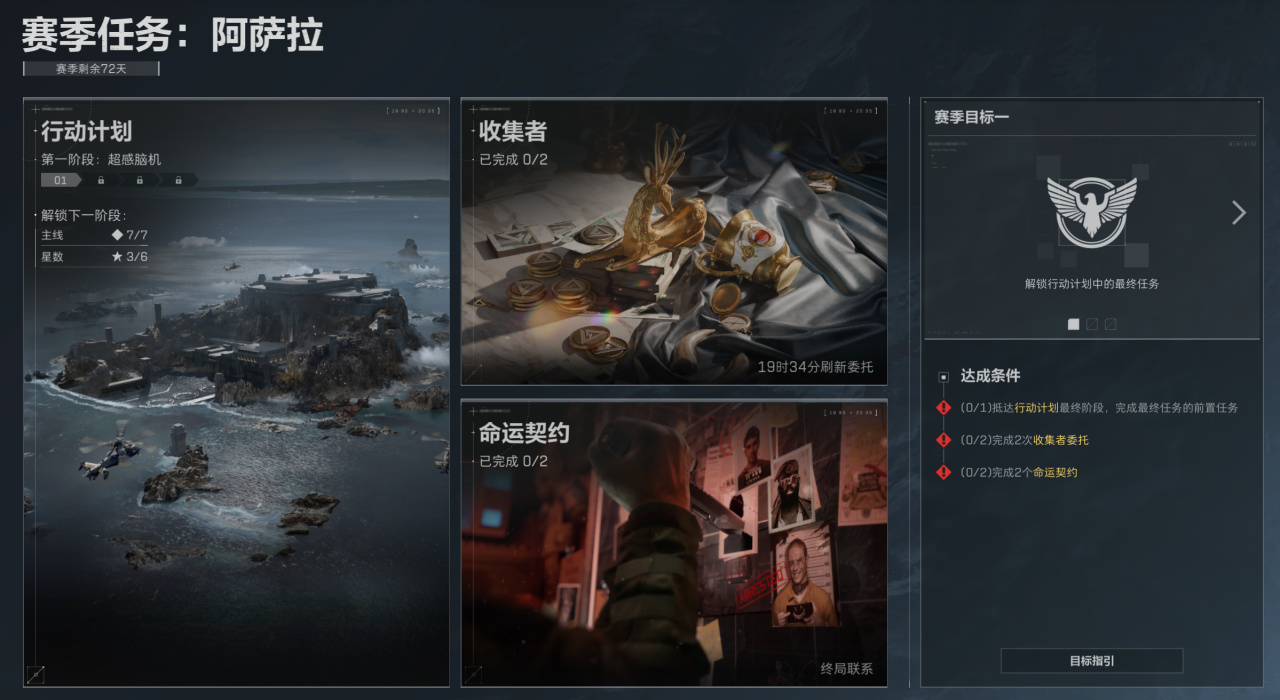
Task: Open the 命运契约 card with wanted posters
Action: click(x=674, y=543)
